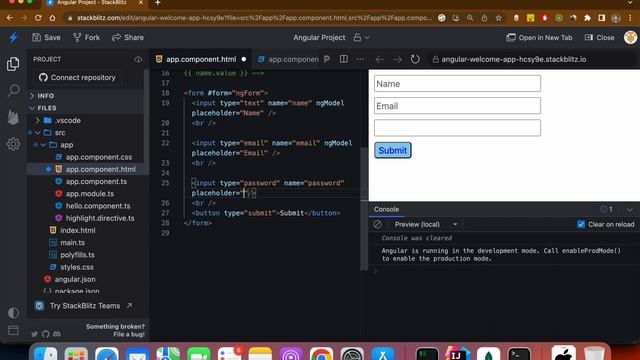Close the preview panel using Close
Image resolution: width=640 pixels, height=360 pixels.
coord(599,38)
